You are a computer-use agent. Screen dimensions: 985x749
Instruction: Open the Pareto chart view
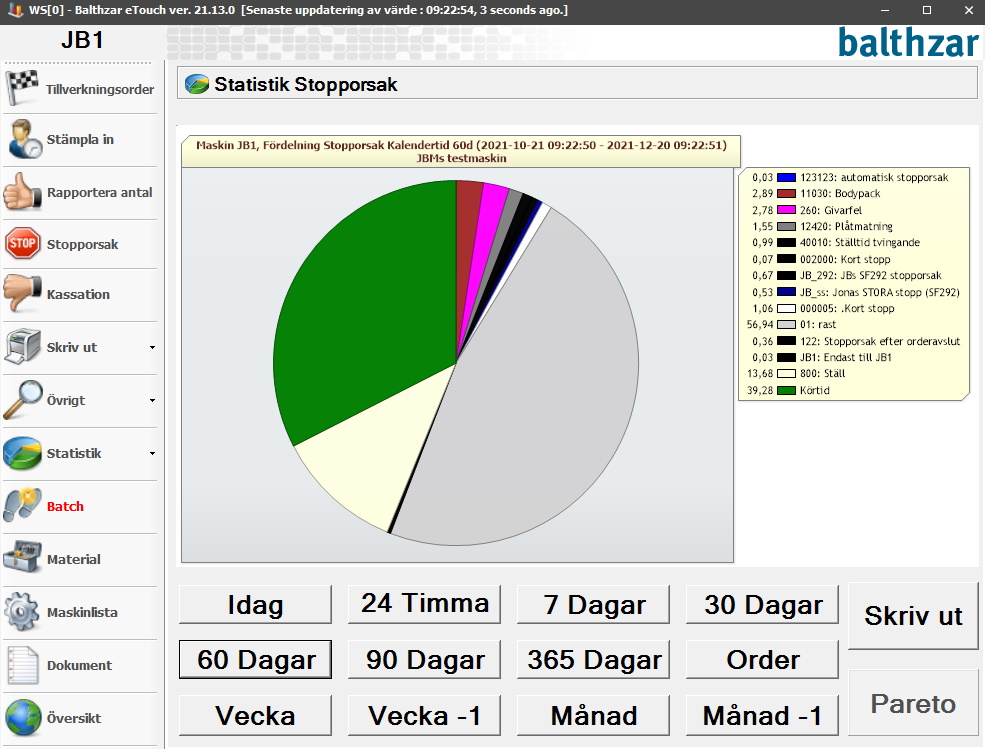coord(913,703)
